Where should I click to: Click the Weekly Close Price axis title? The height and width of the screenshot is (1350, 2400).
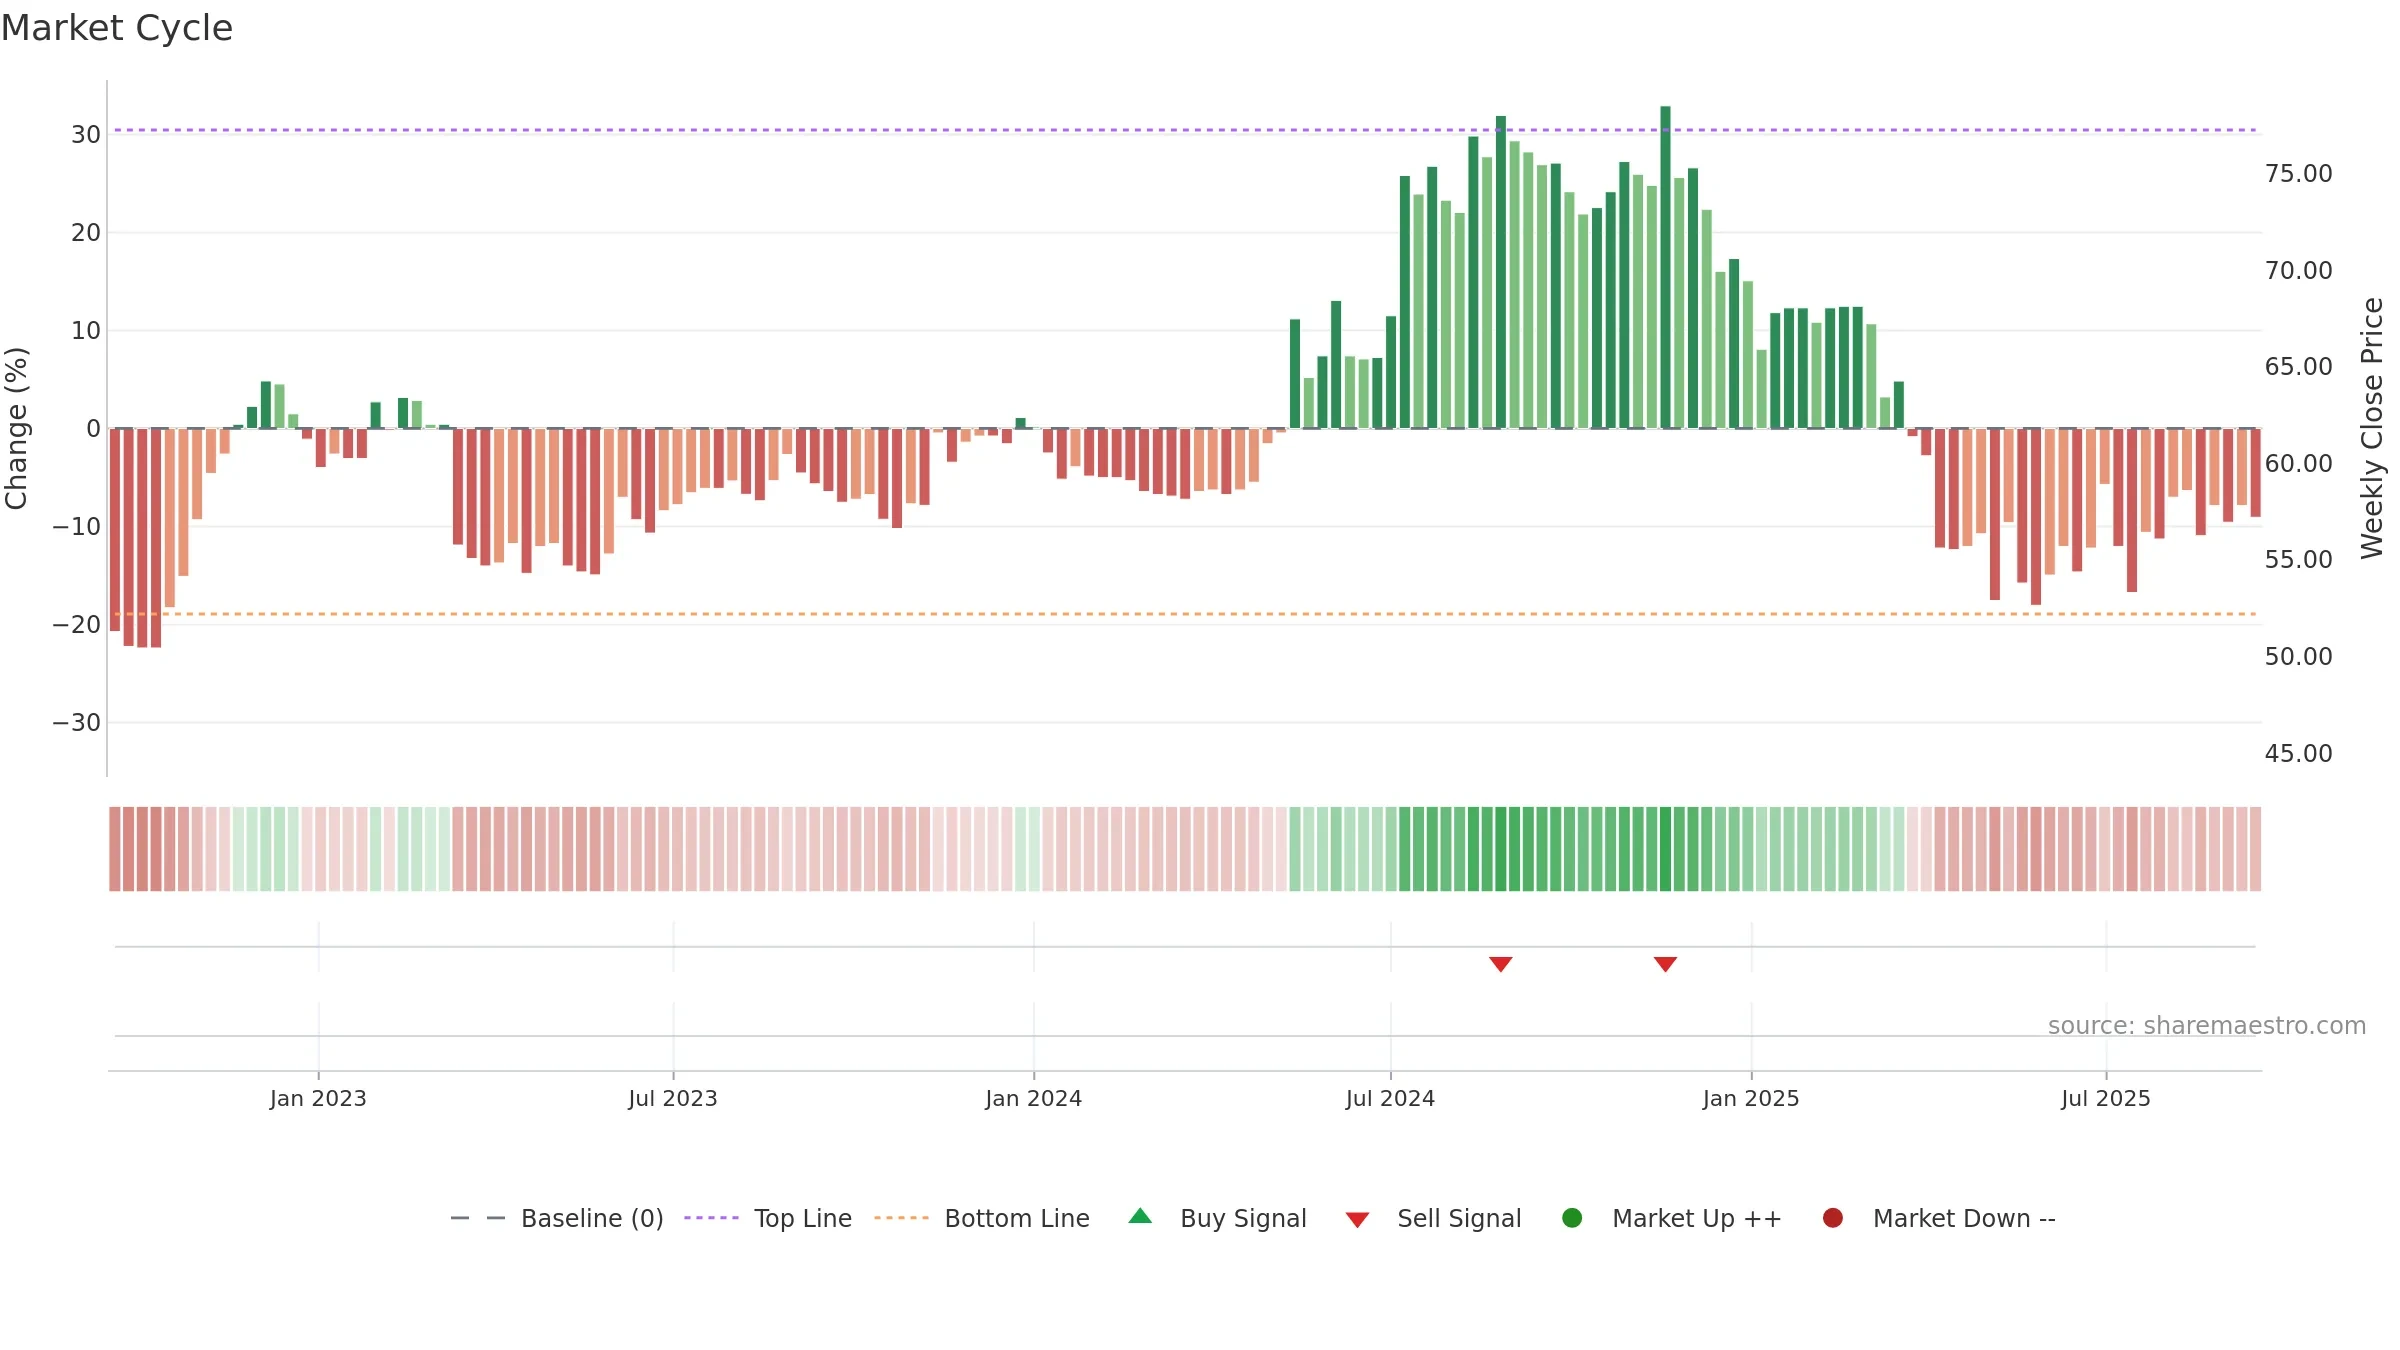(2372, 428)
